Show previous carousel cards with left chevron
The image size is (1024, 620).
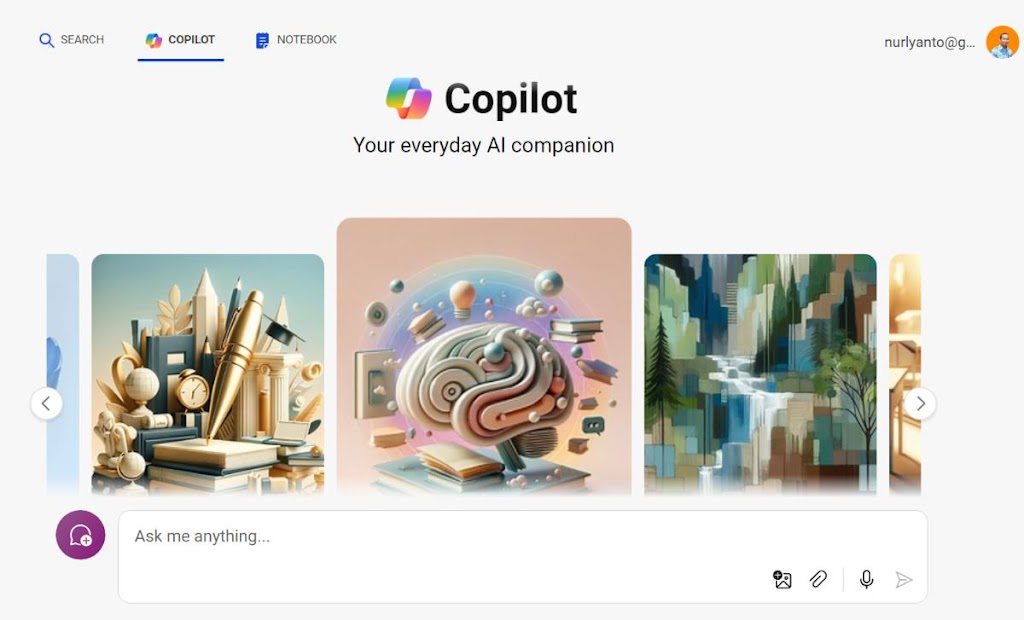click(46, 404)
